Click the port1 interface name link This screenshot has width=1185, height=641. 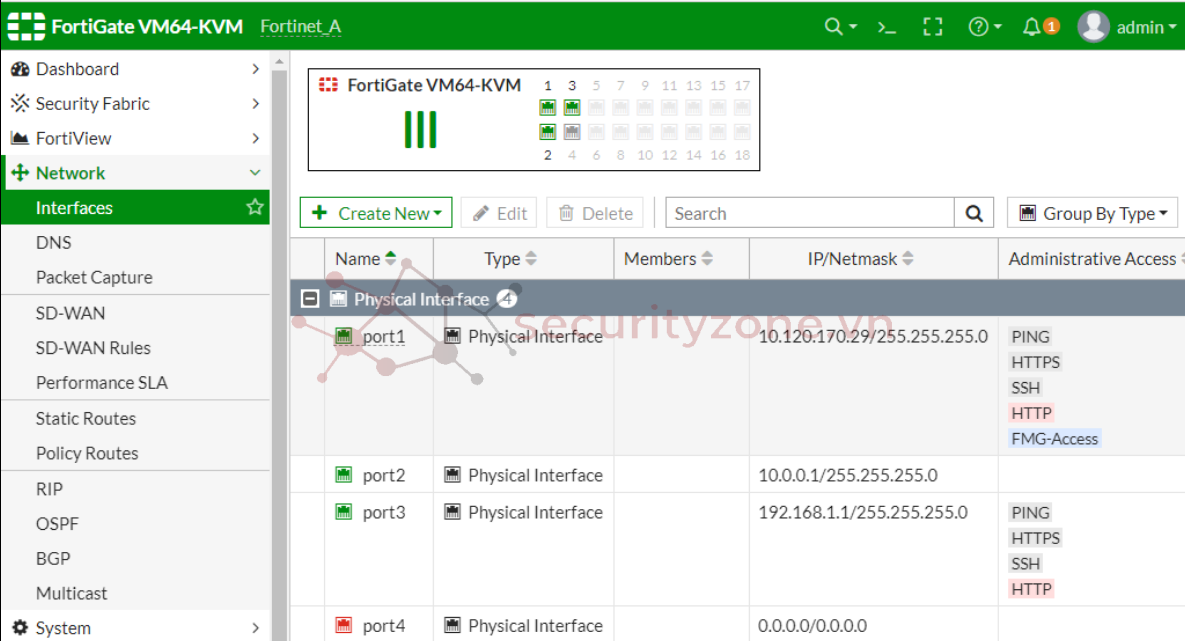click(x=384, y=336)
